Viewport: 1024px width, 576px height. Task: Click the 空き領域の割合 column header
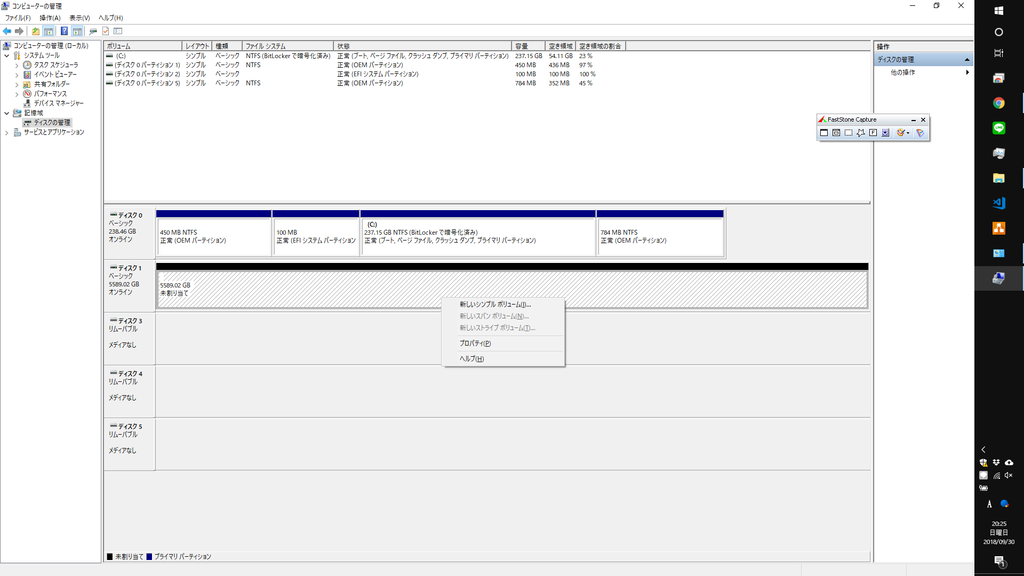[x=601, y=46]
